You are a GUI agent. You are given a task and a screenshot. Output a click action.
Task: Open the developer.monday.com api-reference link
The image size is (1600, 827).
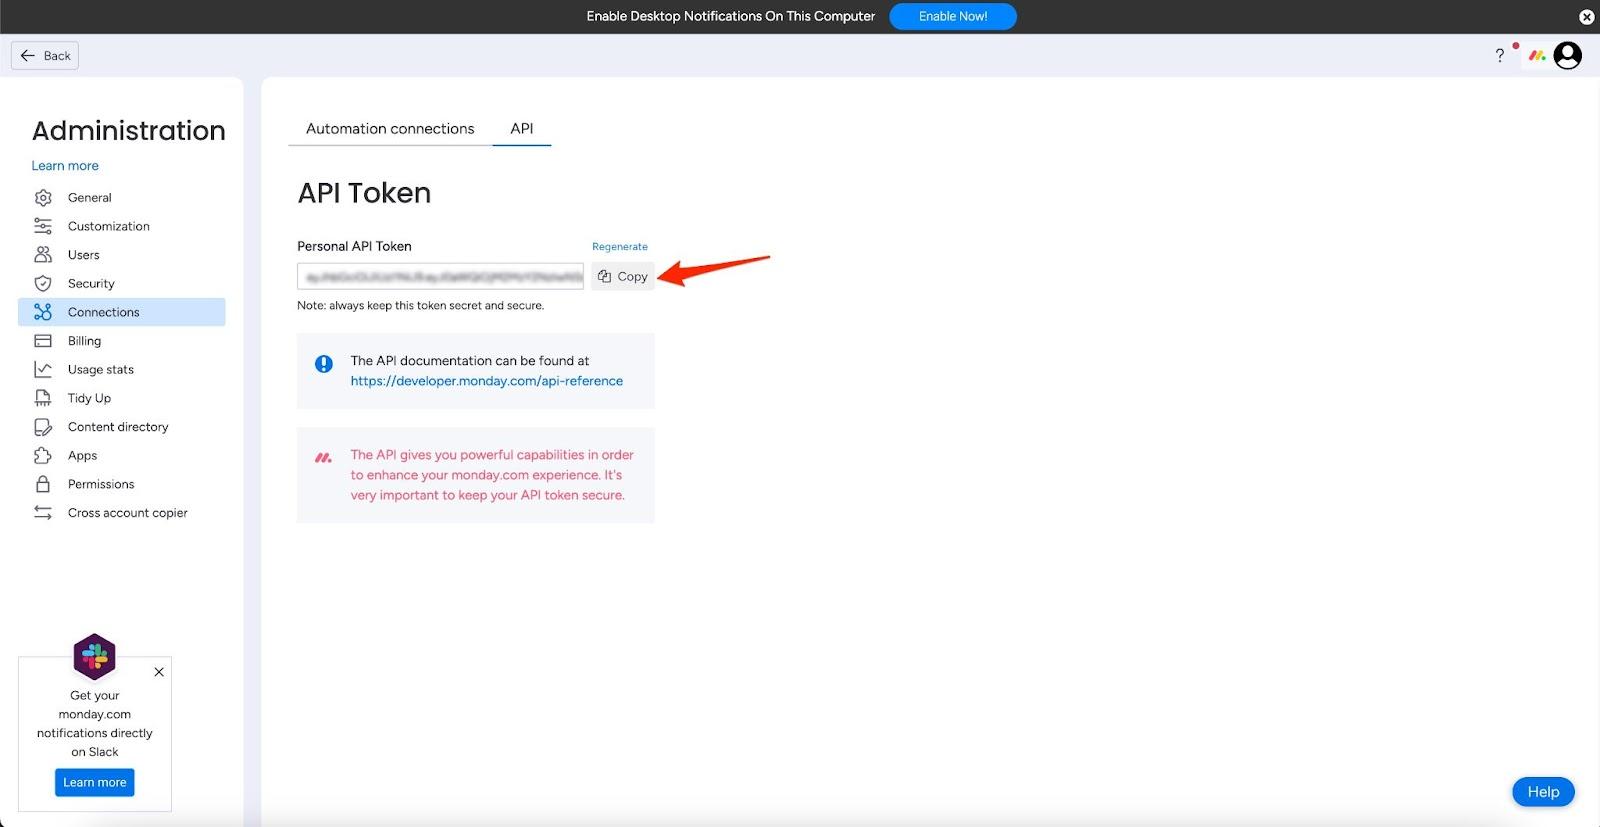487,381
